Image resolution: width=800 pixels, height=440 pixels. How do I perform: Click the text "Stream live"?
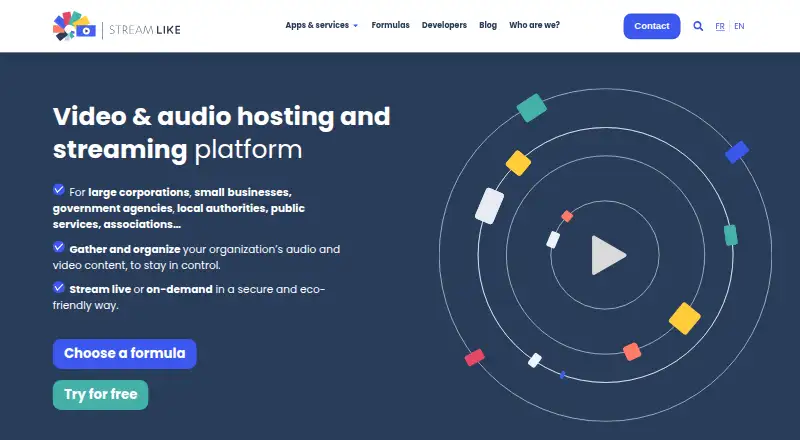[100, 289]
